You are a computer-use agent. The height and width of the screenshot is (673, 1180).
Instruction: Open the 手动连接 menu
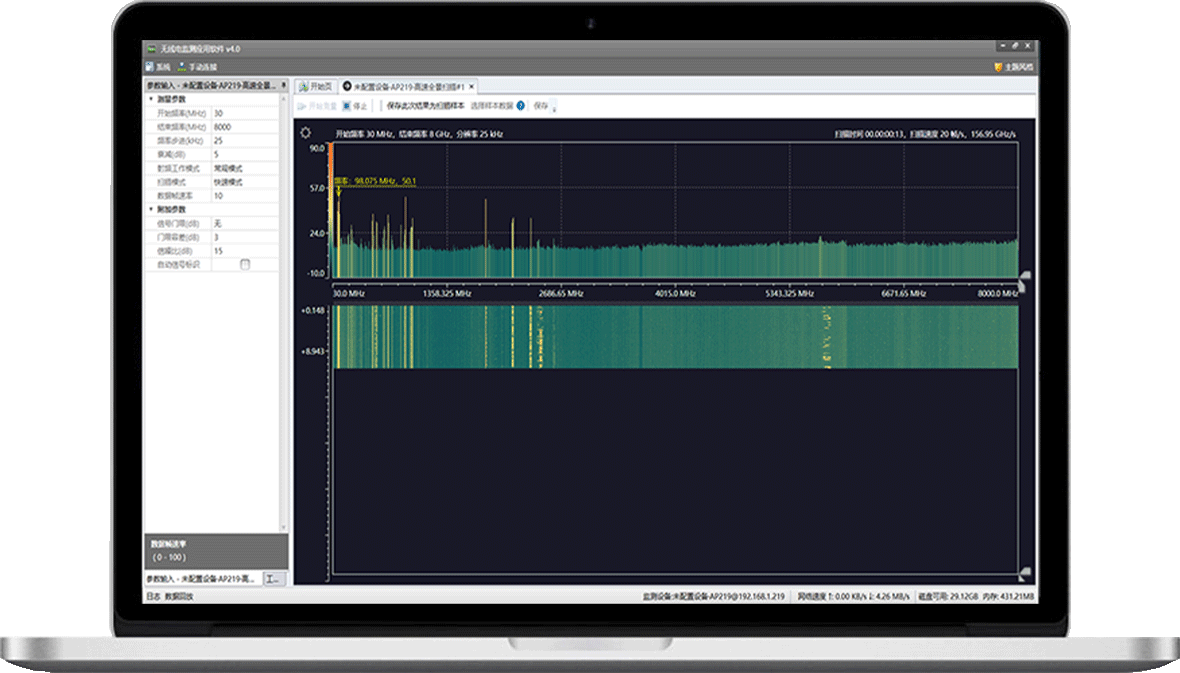click(197, 67)
